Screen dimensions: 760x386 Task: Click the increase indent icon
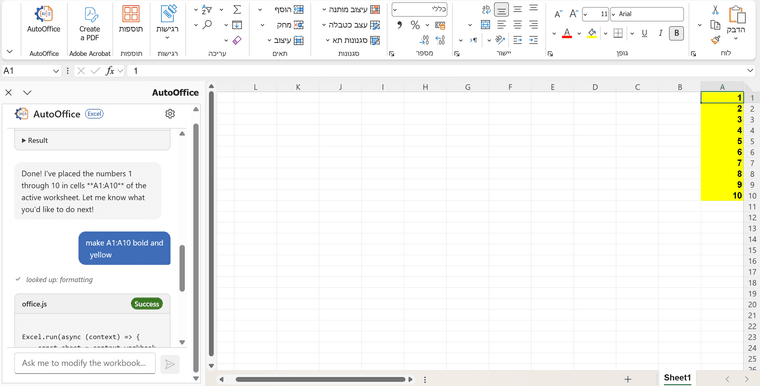tap(518, 40)
